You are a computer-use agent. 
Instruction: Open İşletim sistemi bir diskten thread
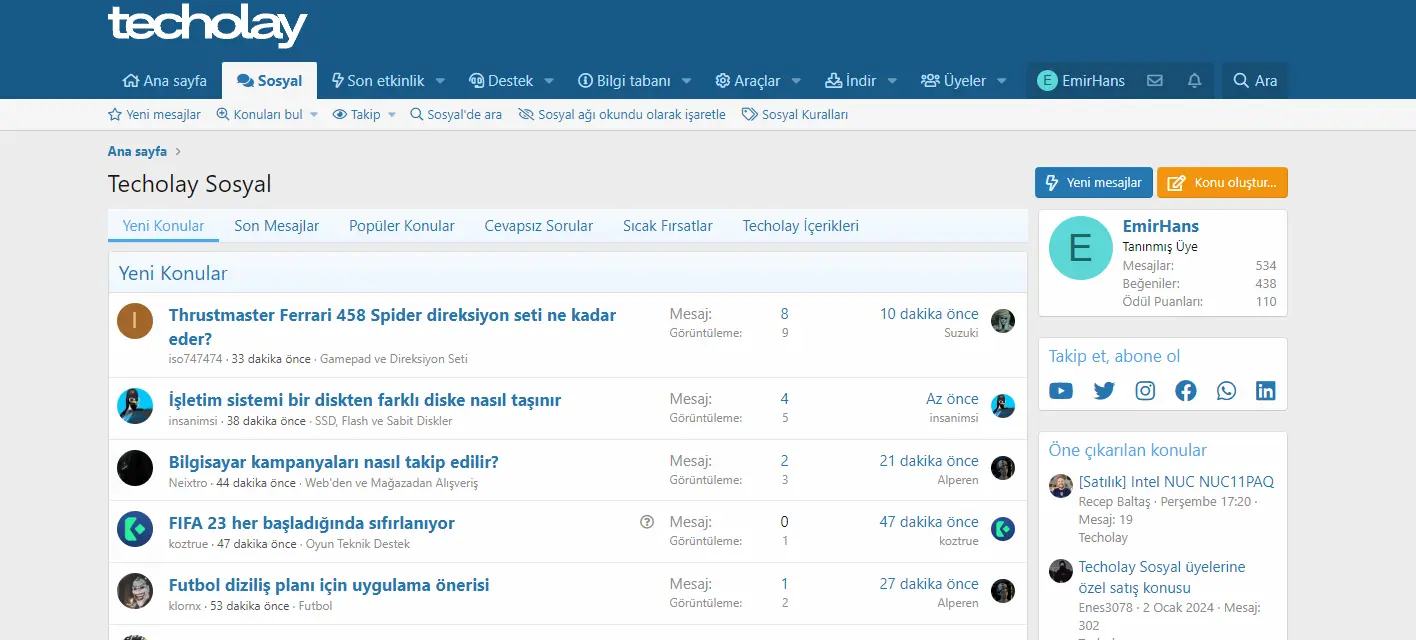tap(365, 400)
